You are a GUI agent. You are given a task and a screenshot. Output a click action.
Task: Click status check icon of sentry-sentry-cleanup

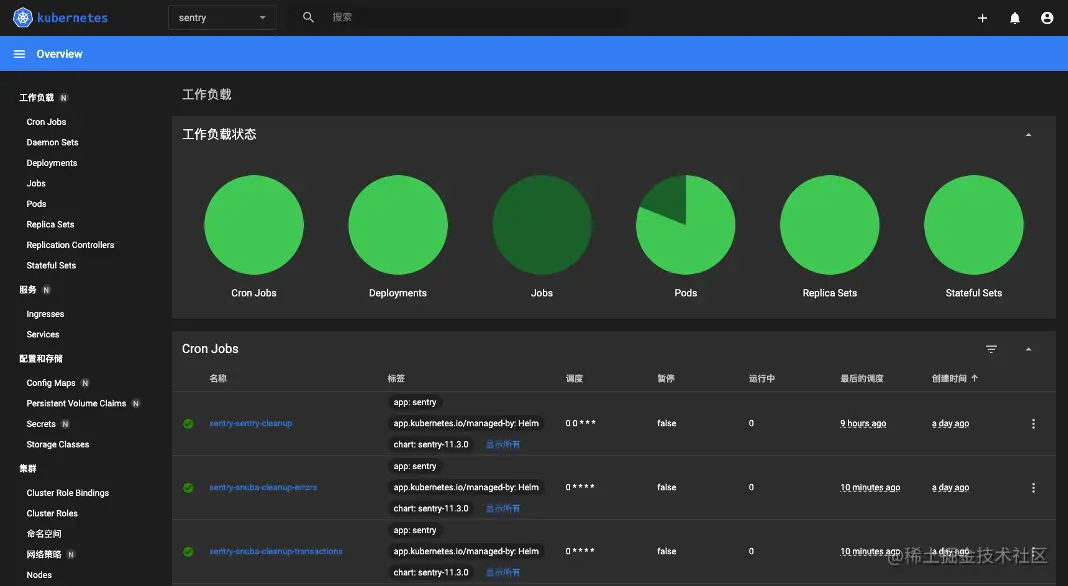188,424
